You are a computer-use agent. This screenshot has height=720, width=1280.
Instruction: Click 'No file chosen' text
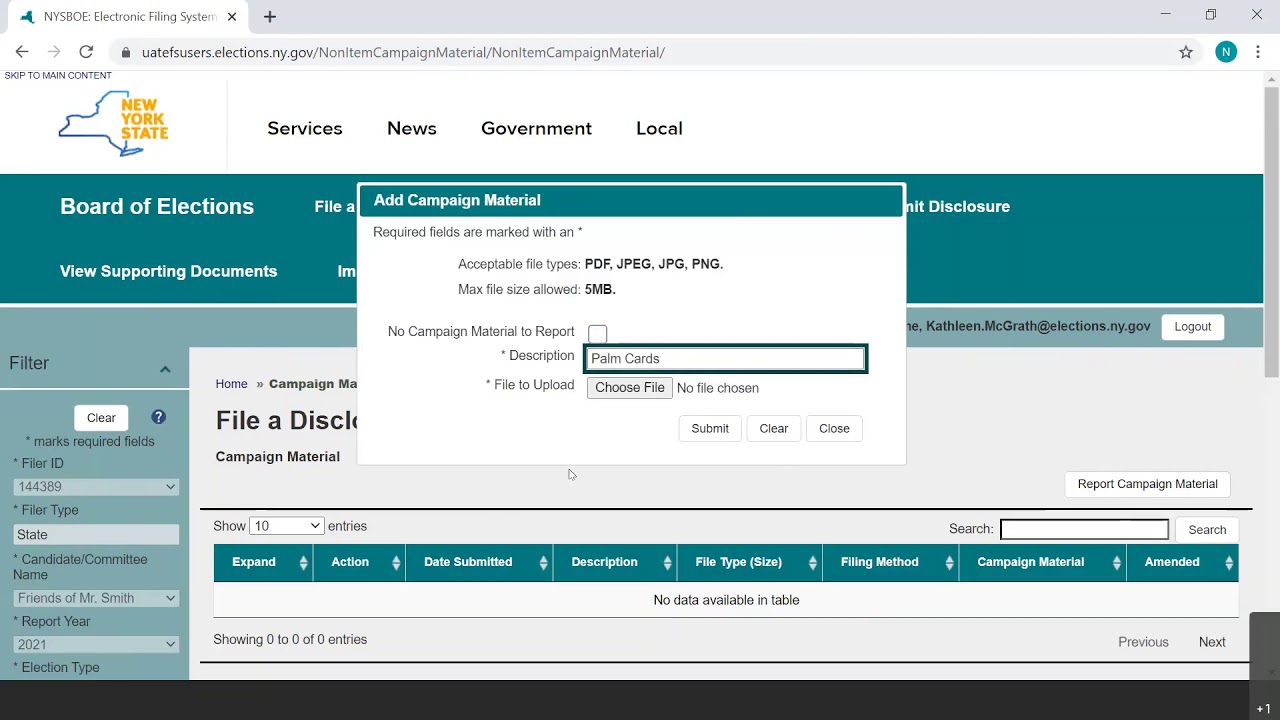pos(718,388)
